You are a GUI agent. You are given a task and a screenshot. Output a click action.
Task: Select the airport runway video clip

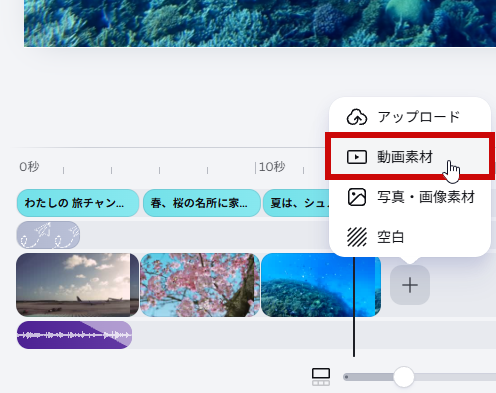(77, 285)
